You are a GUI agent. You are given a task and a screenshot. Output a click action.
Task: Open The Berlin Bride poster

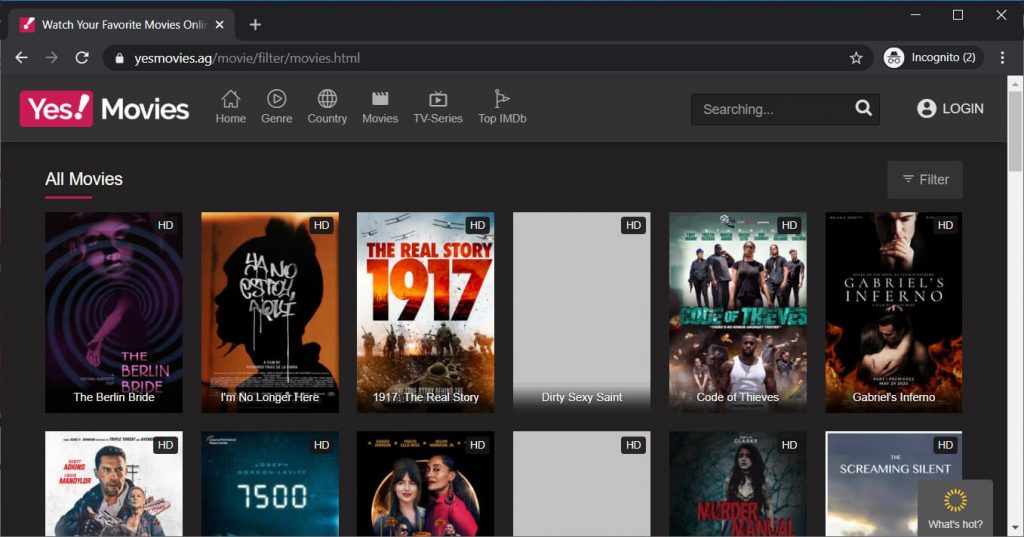(114, 312)
